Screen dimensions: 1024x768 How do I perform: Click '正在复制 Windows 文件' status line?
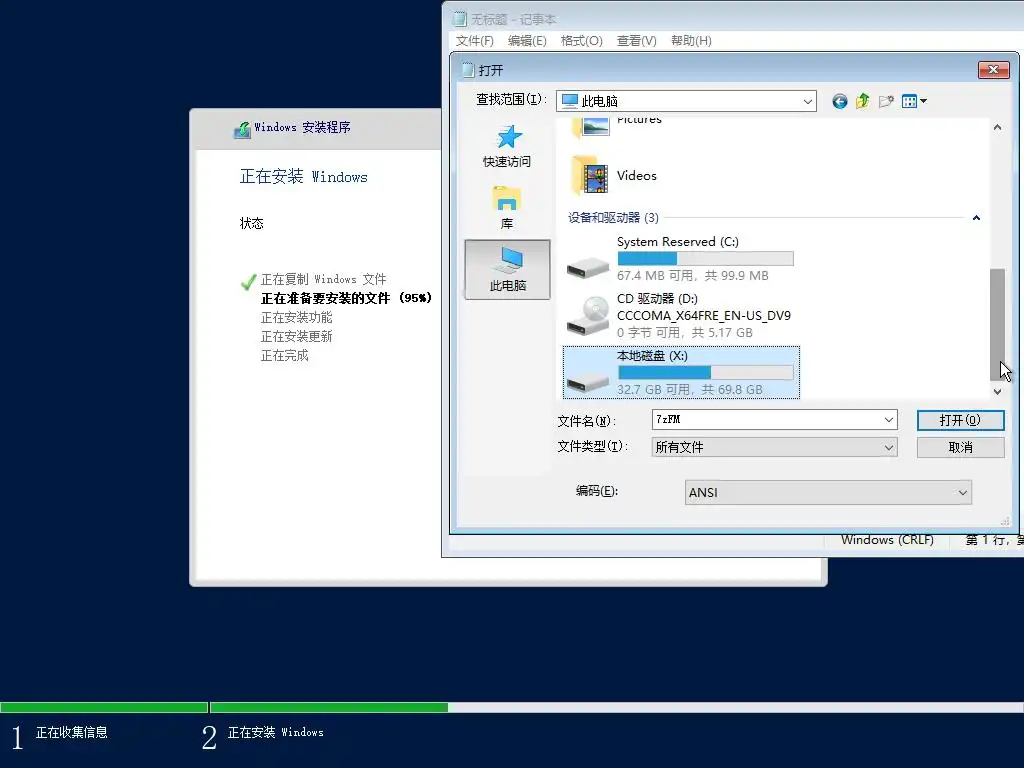click(323, 280)
